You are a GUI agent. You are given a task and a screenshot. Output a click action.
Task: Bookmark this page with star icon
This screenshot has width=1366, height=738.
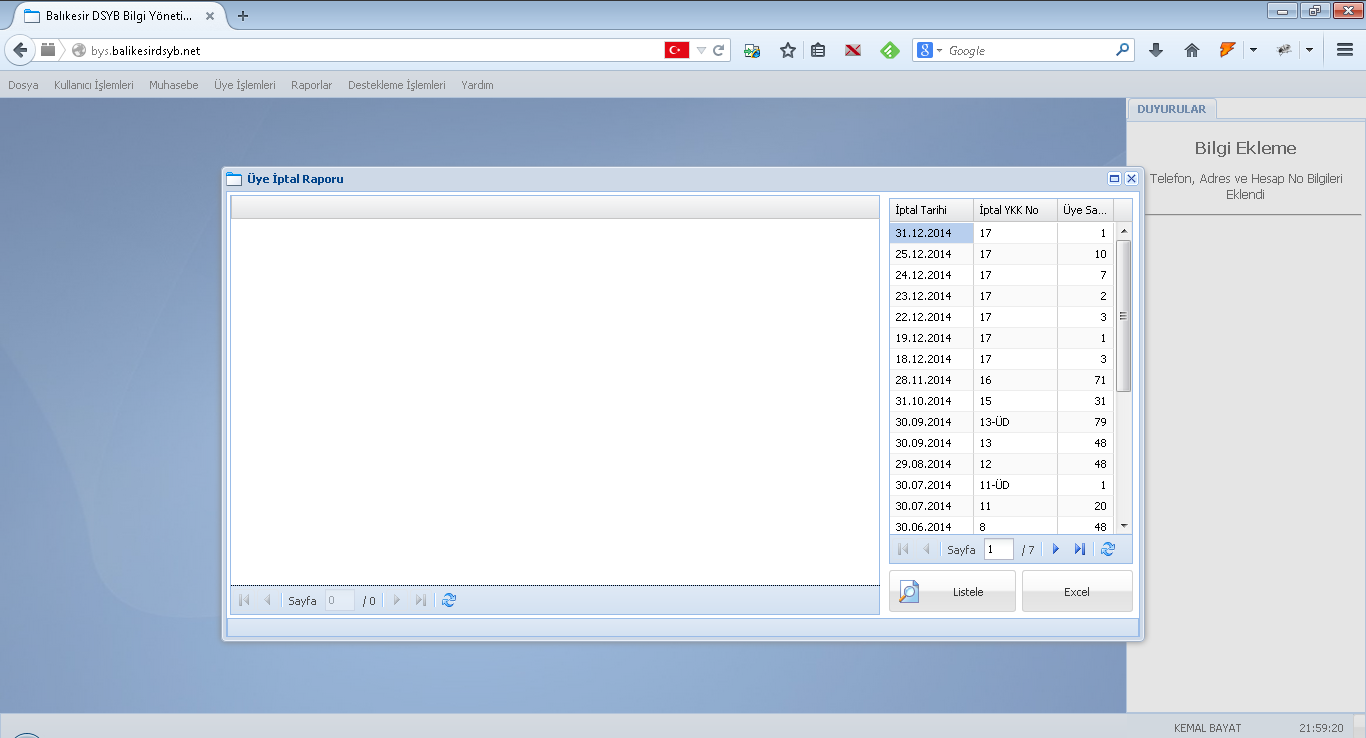(x=788, y=50)
